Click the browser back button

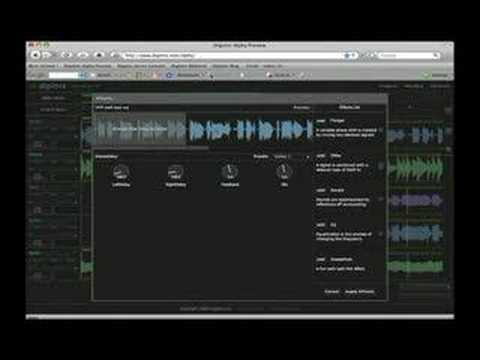pyautogui.click(x=35, y=55)
